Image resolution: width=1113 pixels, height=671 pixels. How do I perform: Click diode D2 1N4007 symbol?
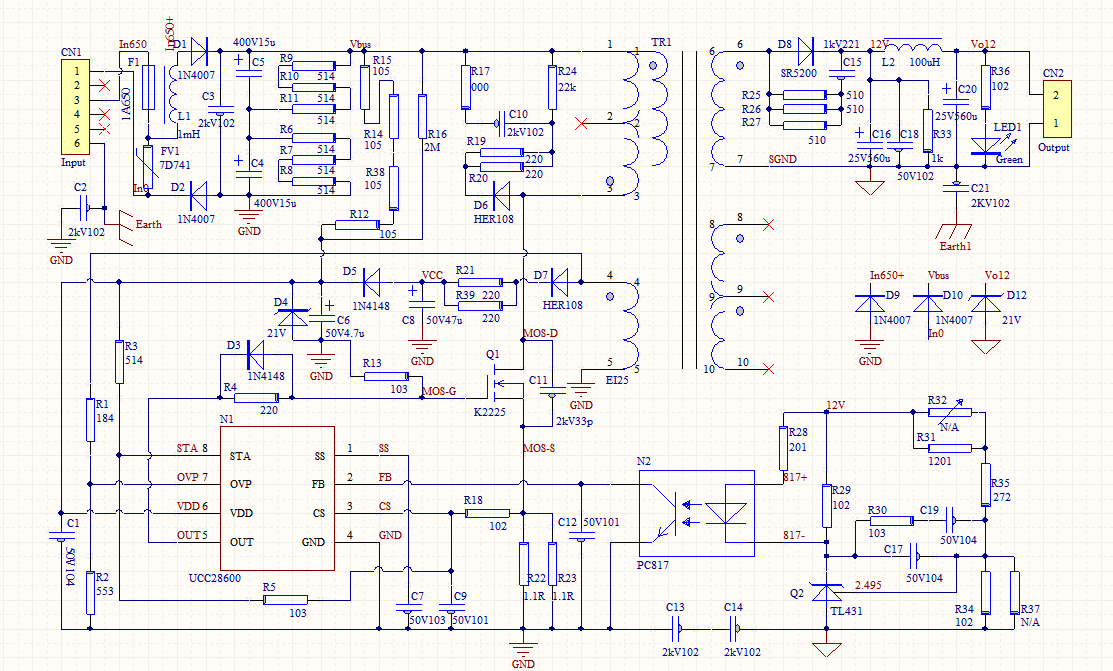coord(199,194)
